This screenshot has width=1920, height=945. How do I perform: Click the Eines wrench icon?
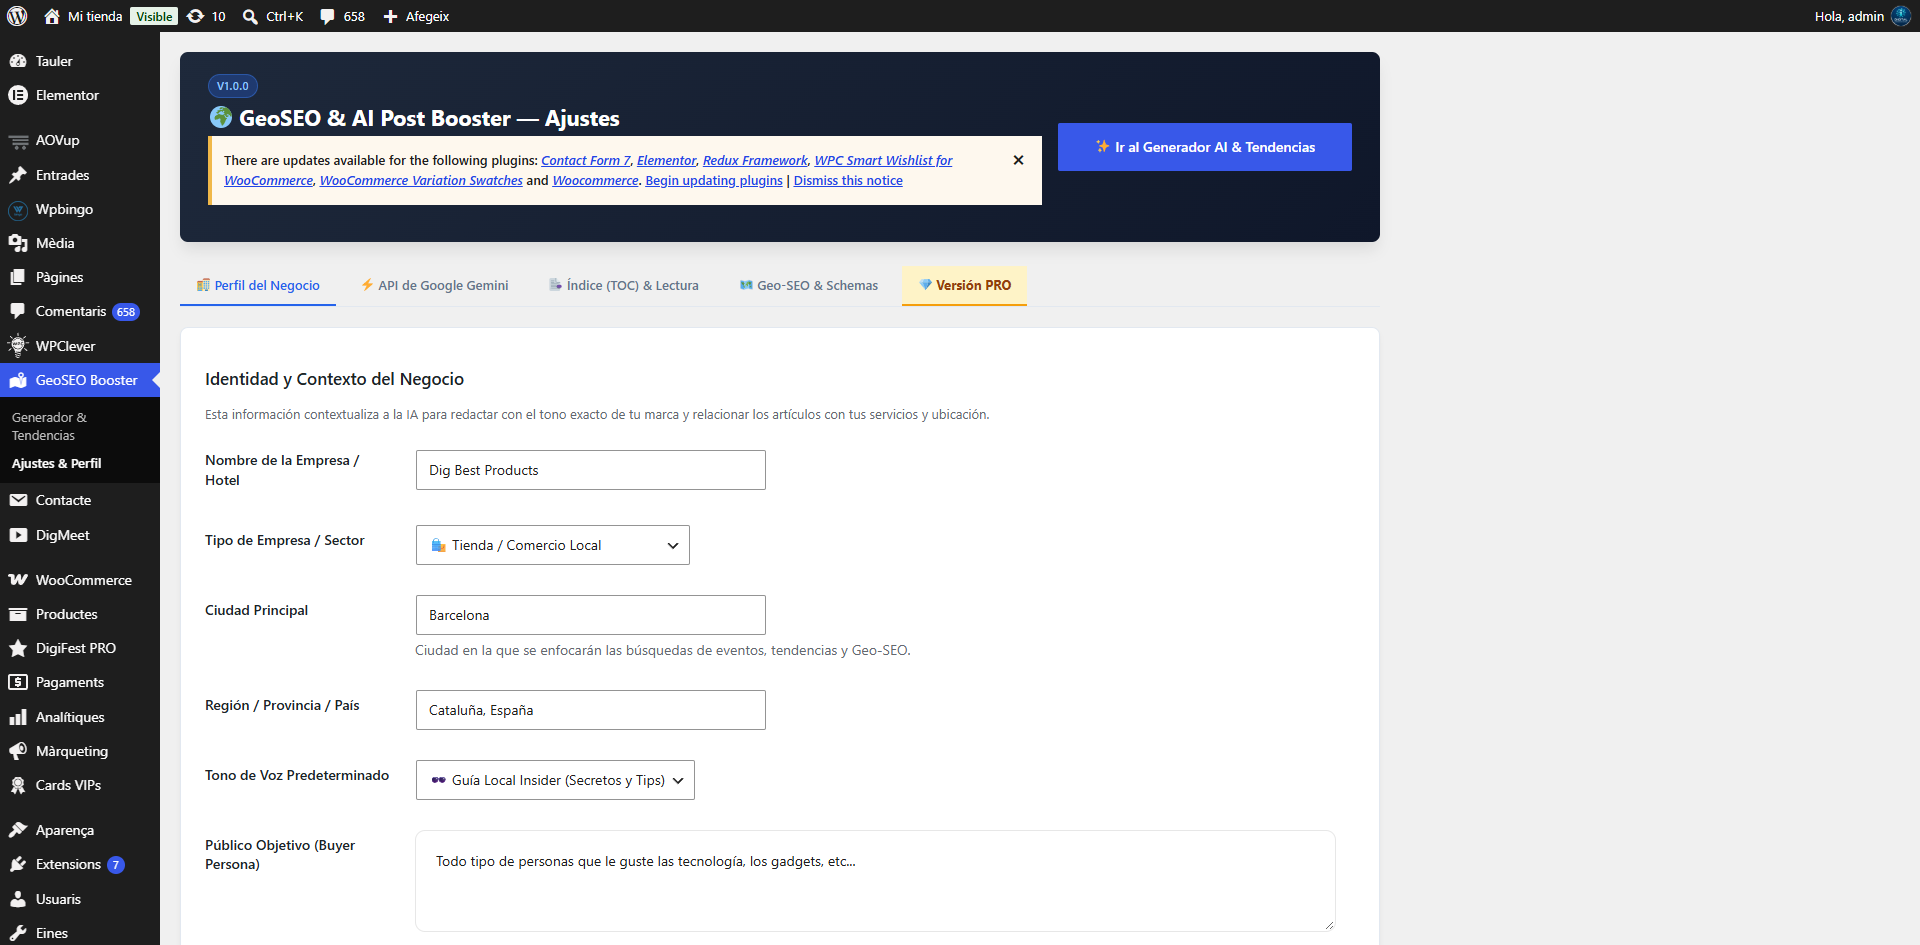point(18,933)
